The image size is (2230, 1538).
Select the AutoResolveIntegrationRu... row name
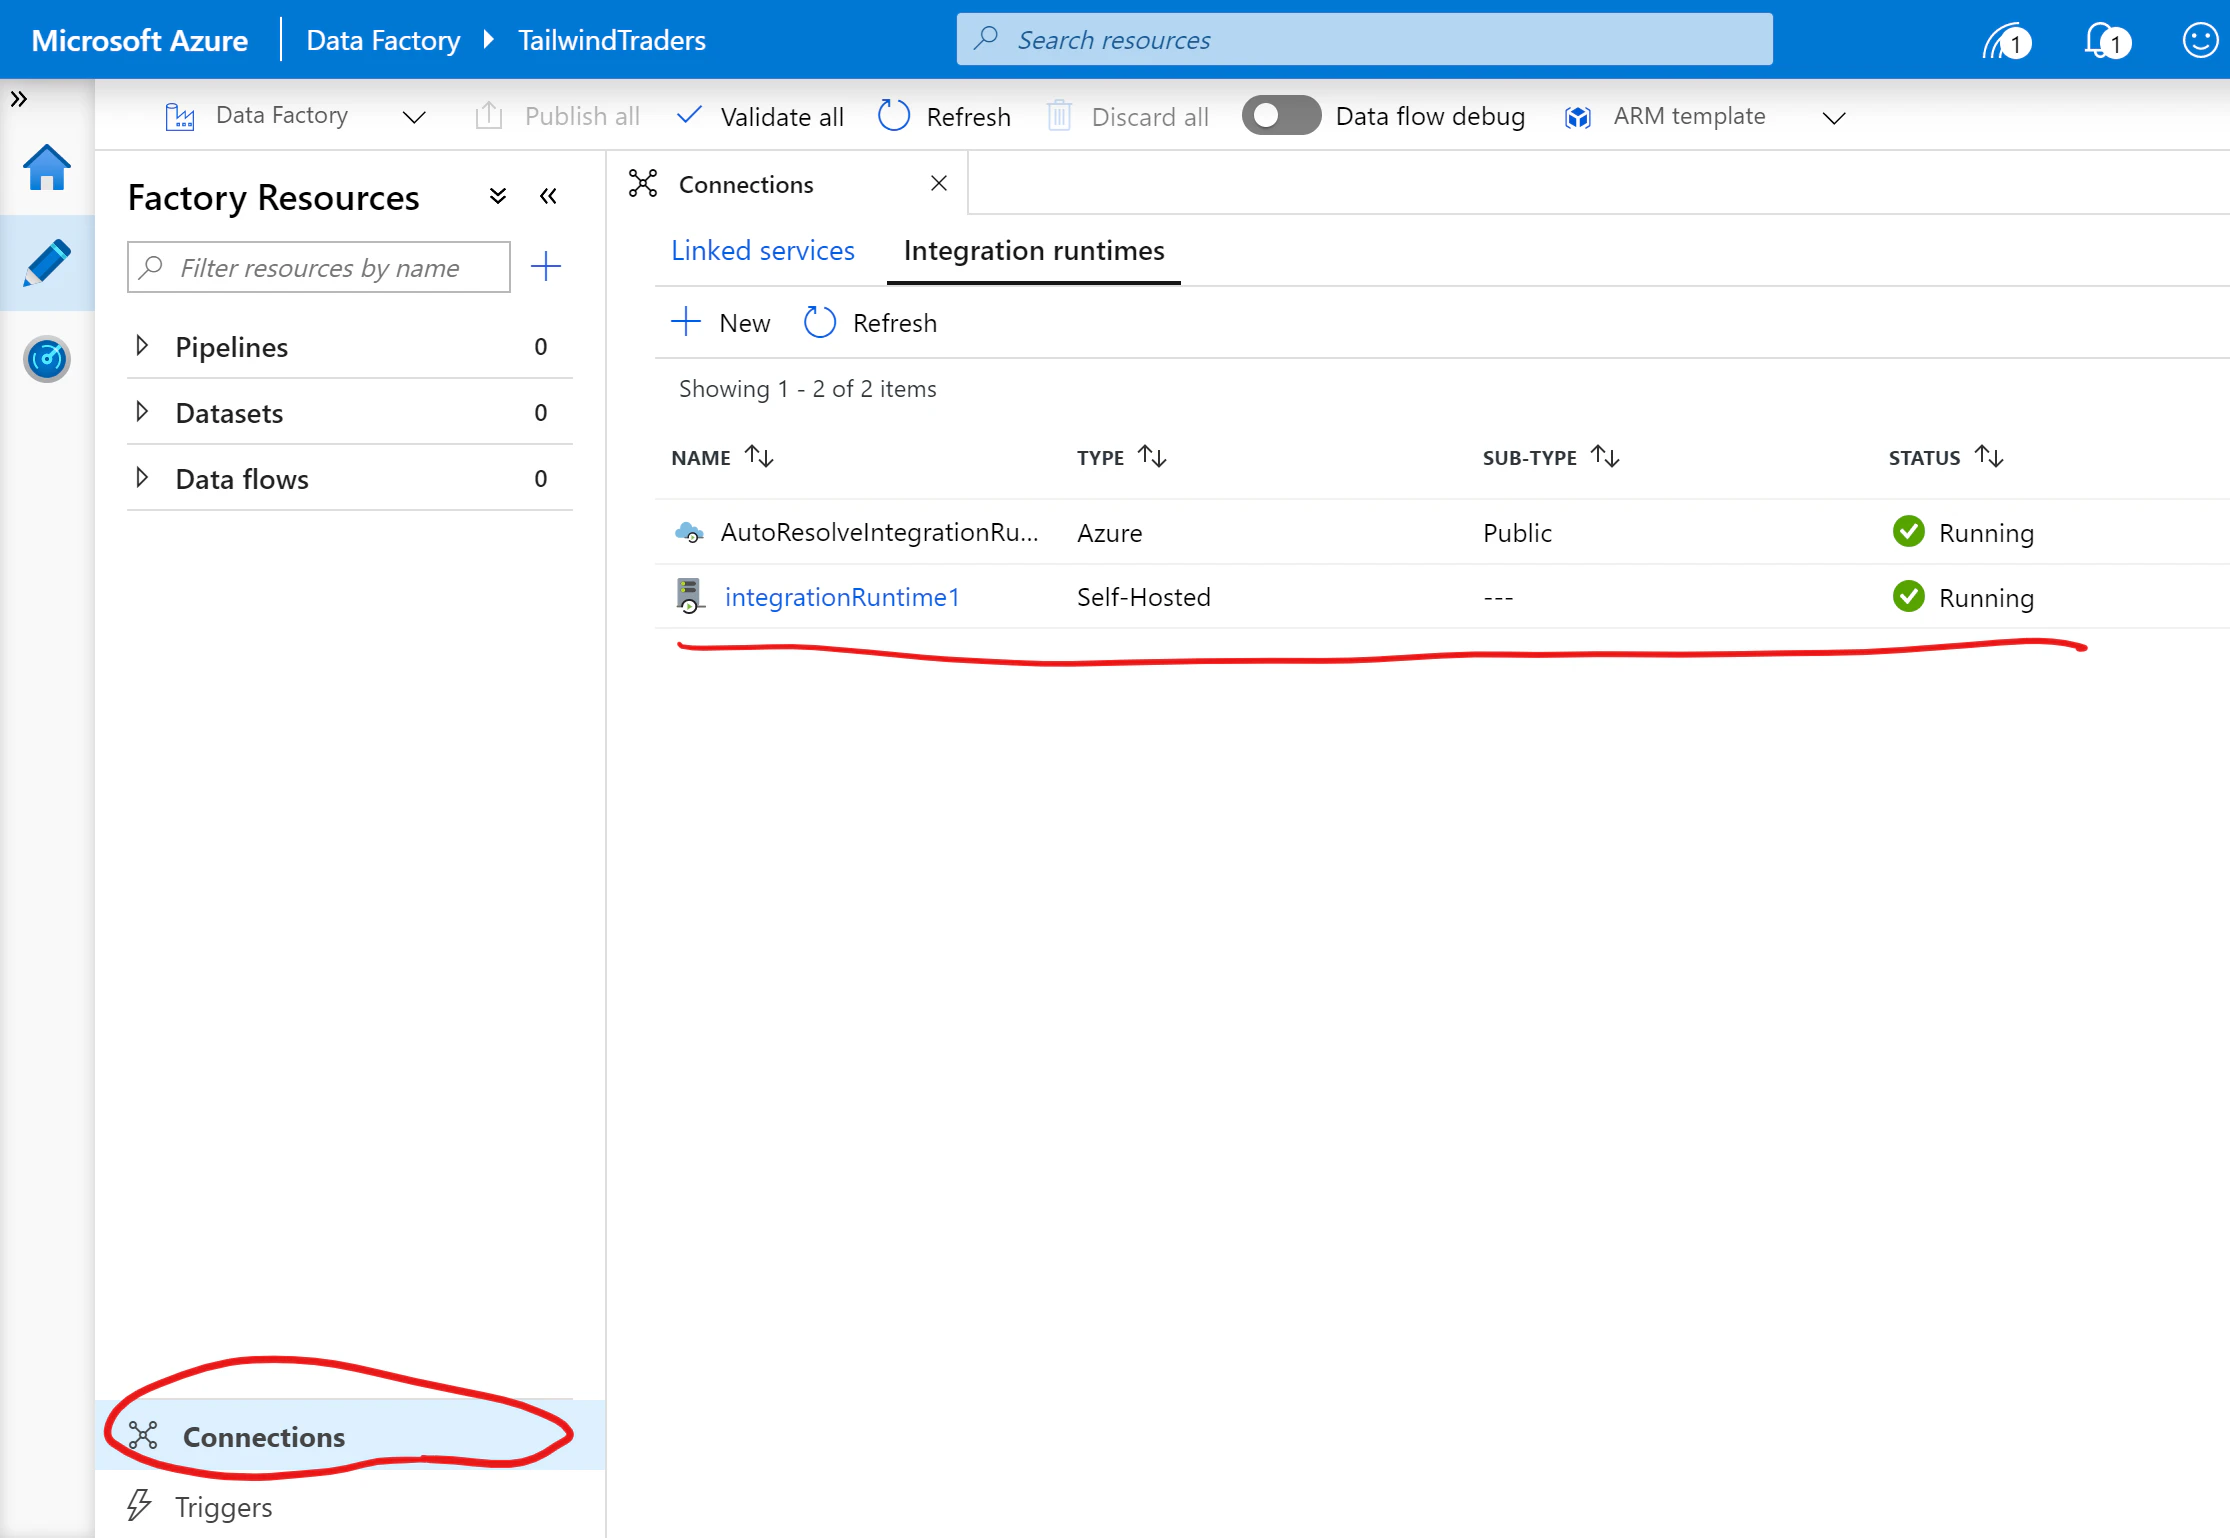[879, 532]
